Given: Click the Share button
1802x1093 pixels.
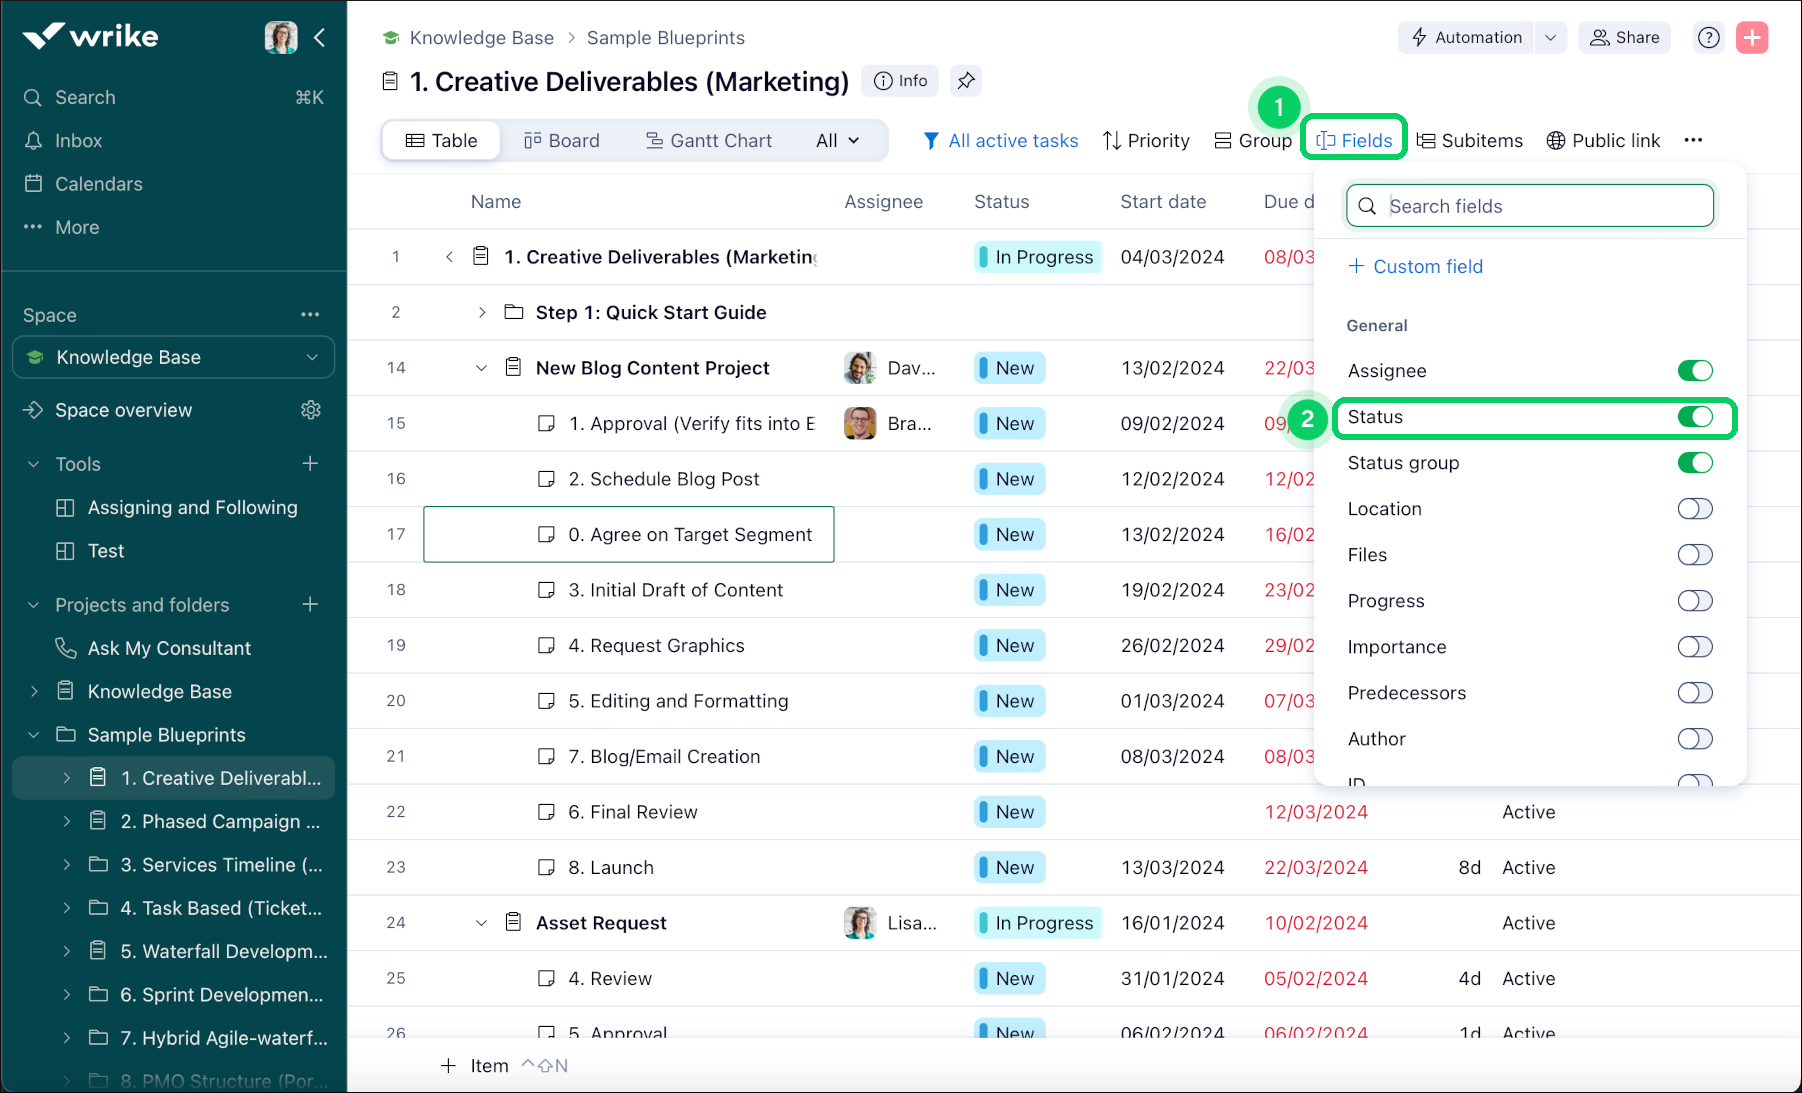Looking at the screenshot, I should pyautogui.click(x=1624, y=38).
